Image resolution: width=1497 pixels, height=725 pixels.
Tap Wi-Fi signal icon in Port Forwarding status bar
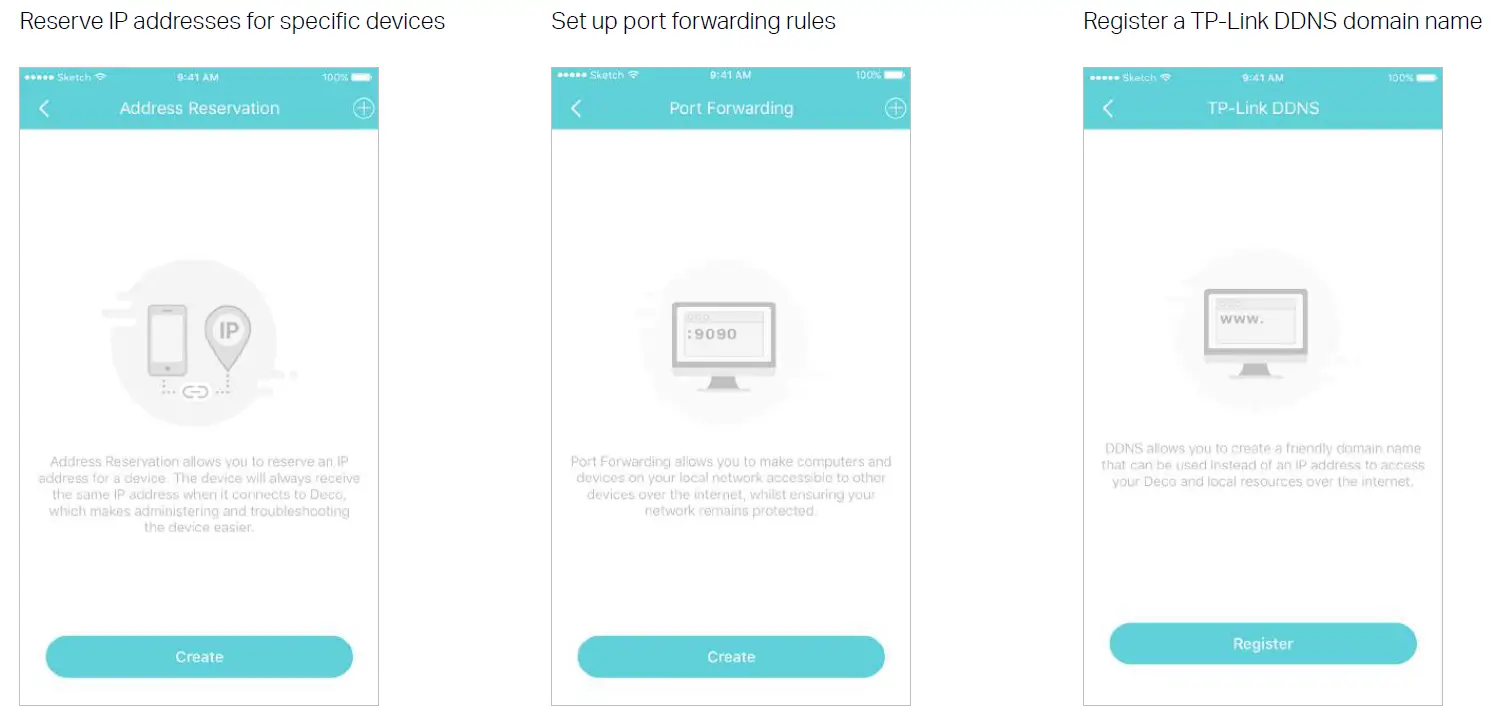(630, 77)
